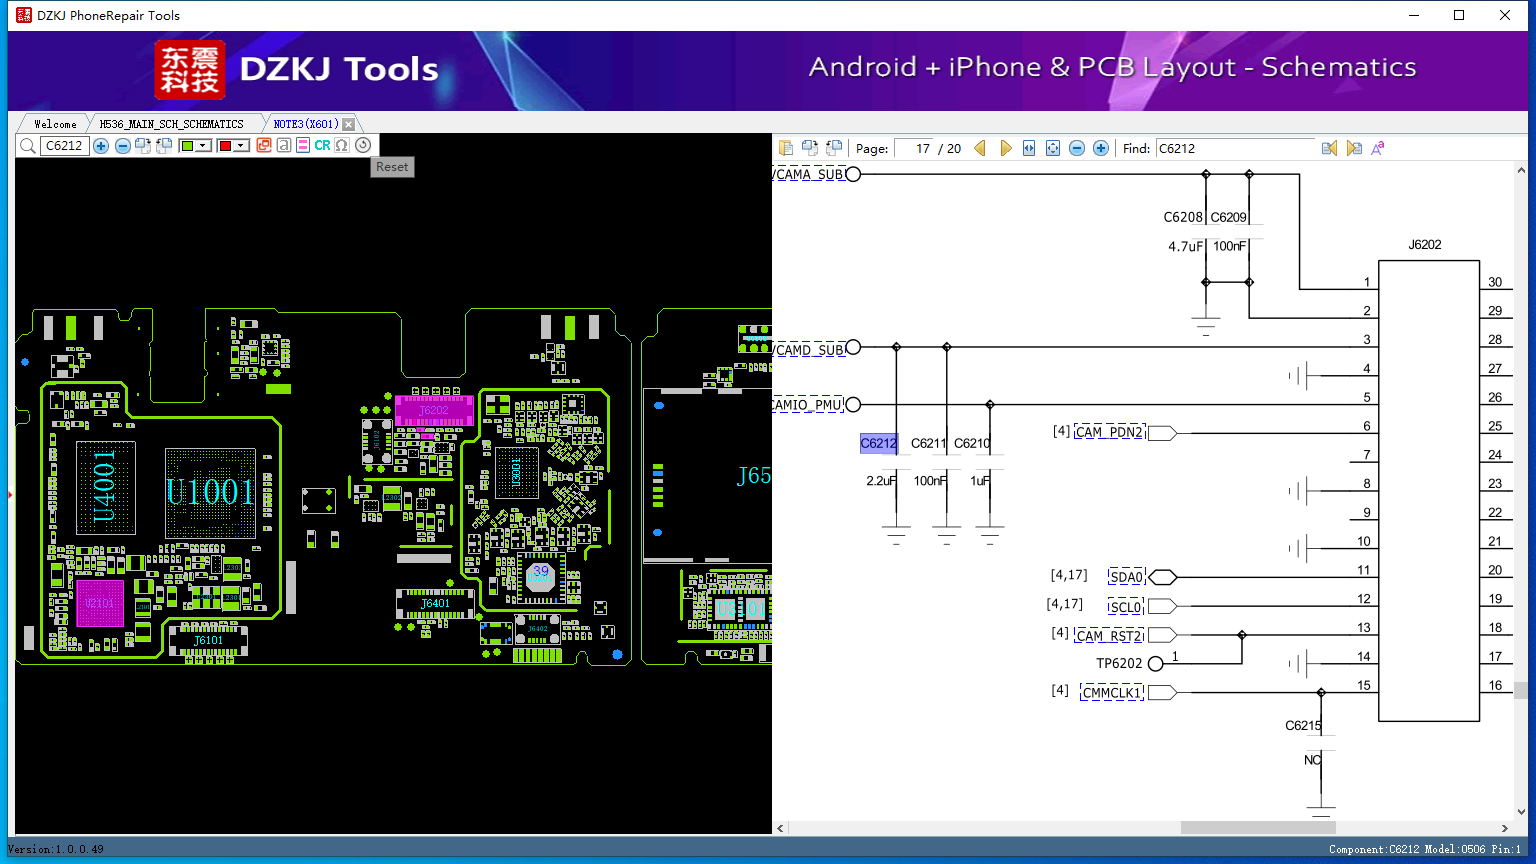Close the NOTE3(X601) tab
The width and height of the screenshot is (1536, 864).
click(x=348, y=124)
